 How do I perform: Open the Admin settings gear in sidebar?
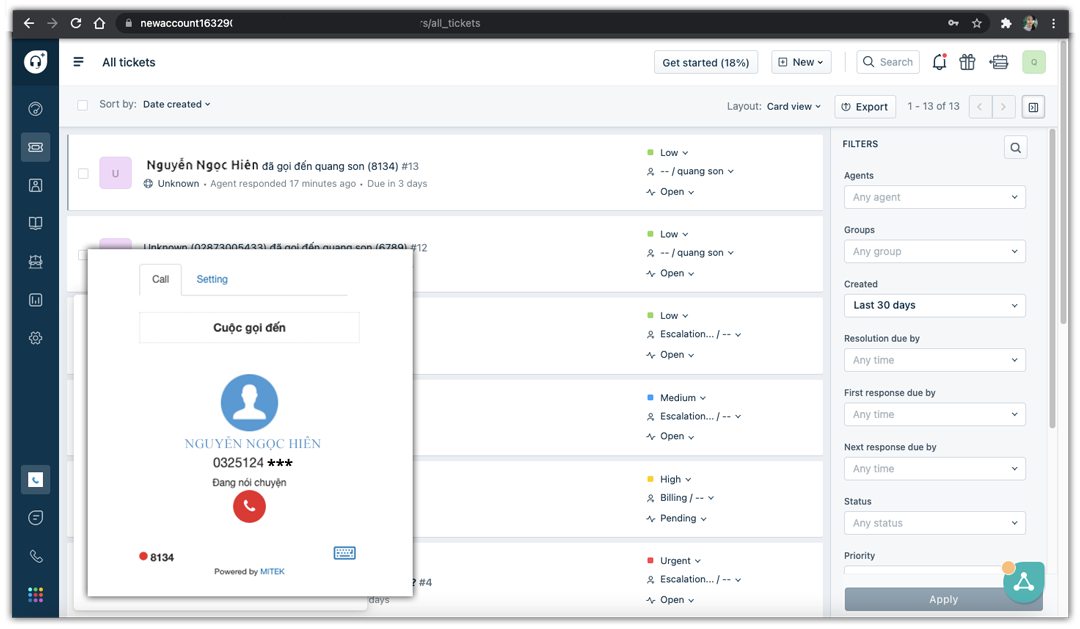click(35, 338)
